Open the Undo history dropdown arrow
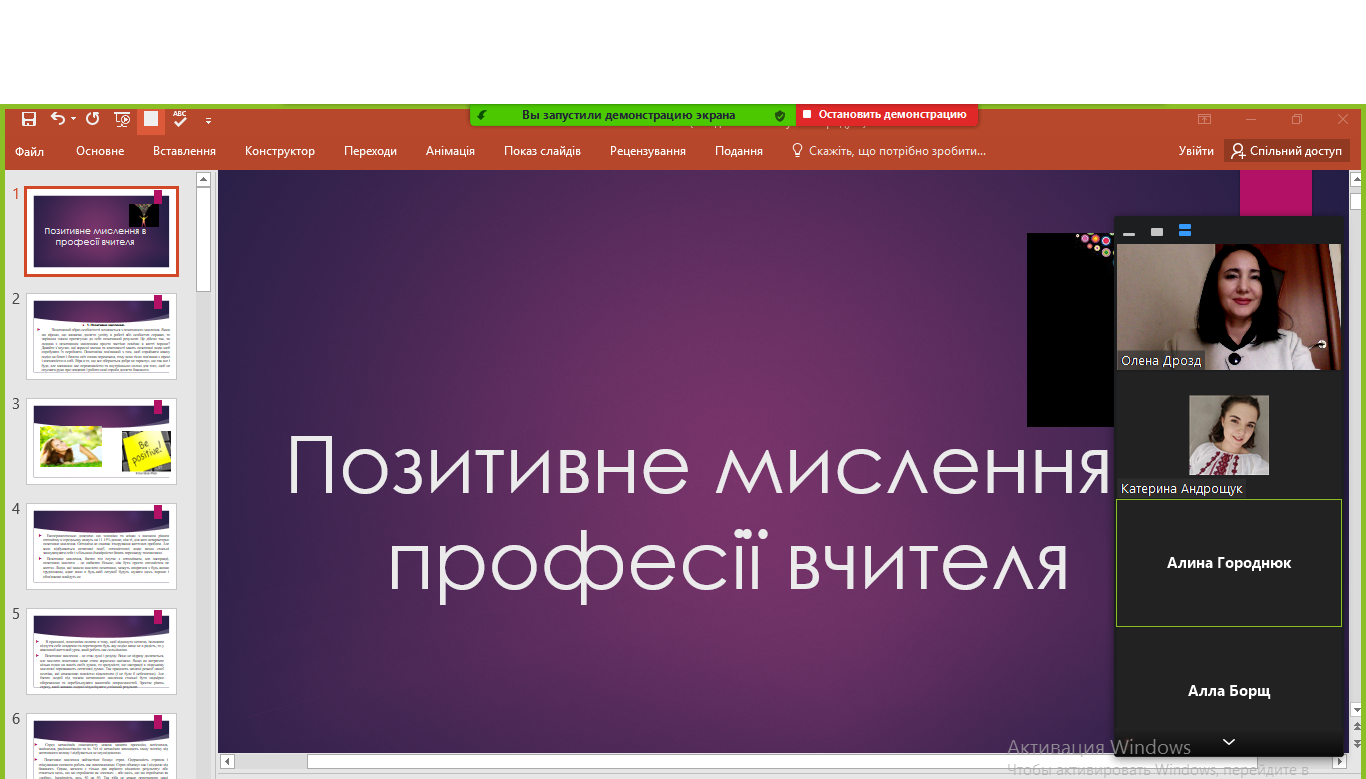The image size is (1366, 779). (x=74, y=120)
